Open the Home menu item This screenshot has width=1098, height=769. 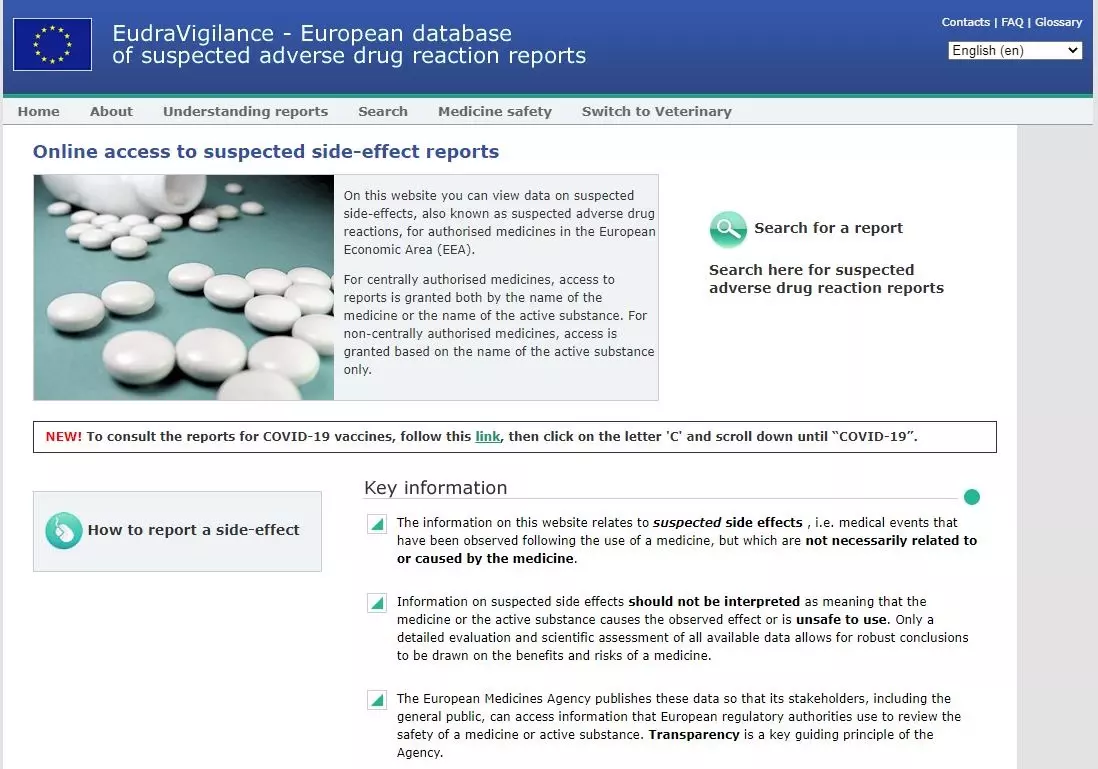(39, 111)
